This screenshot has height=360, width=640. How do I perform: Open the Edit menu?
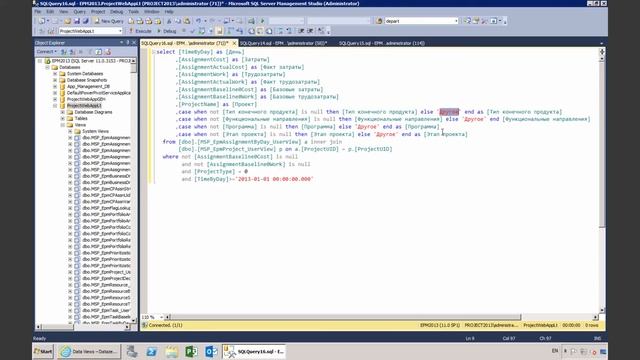coord(50,12)
